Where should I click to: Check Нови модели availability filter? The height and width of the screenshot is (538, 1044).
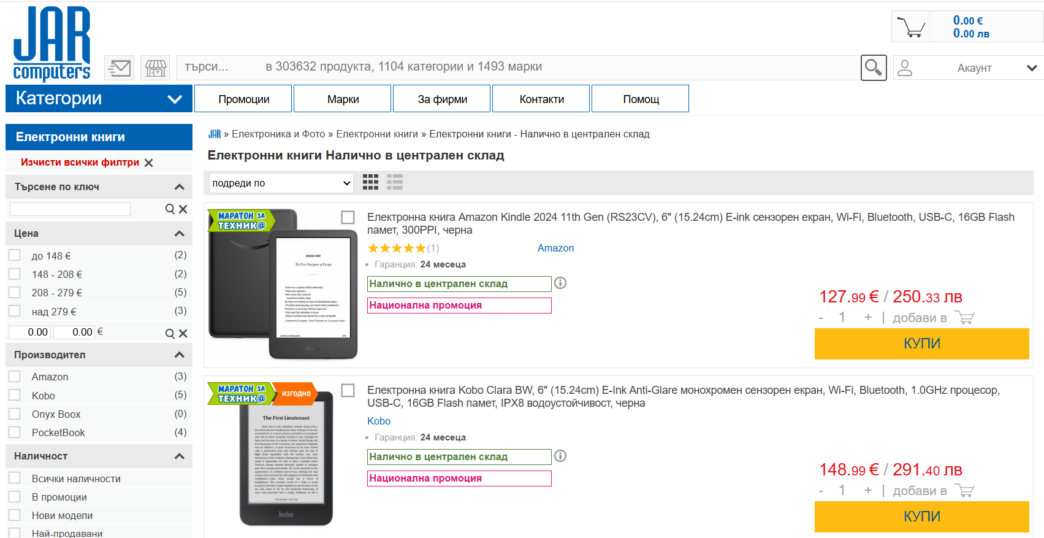pyautogui.click(x=14, y=515)
